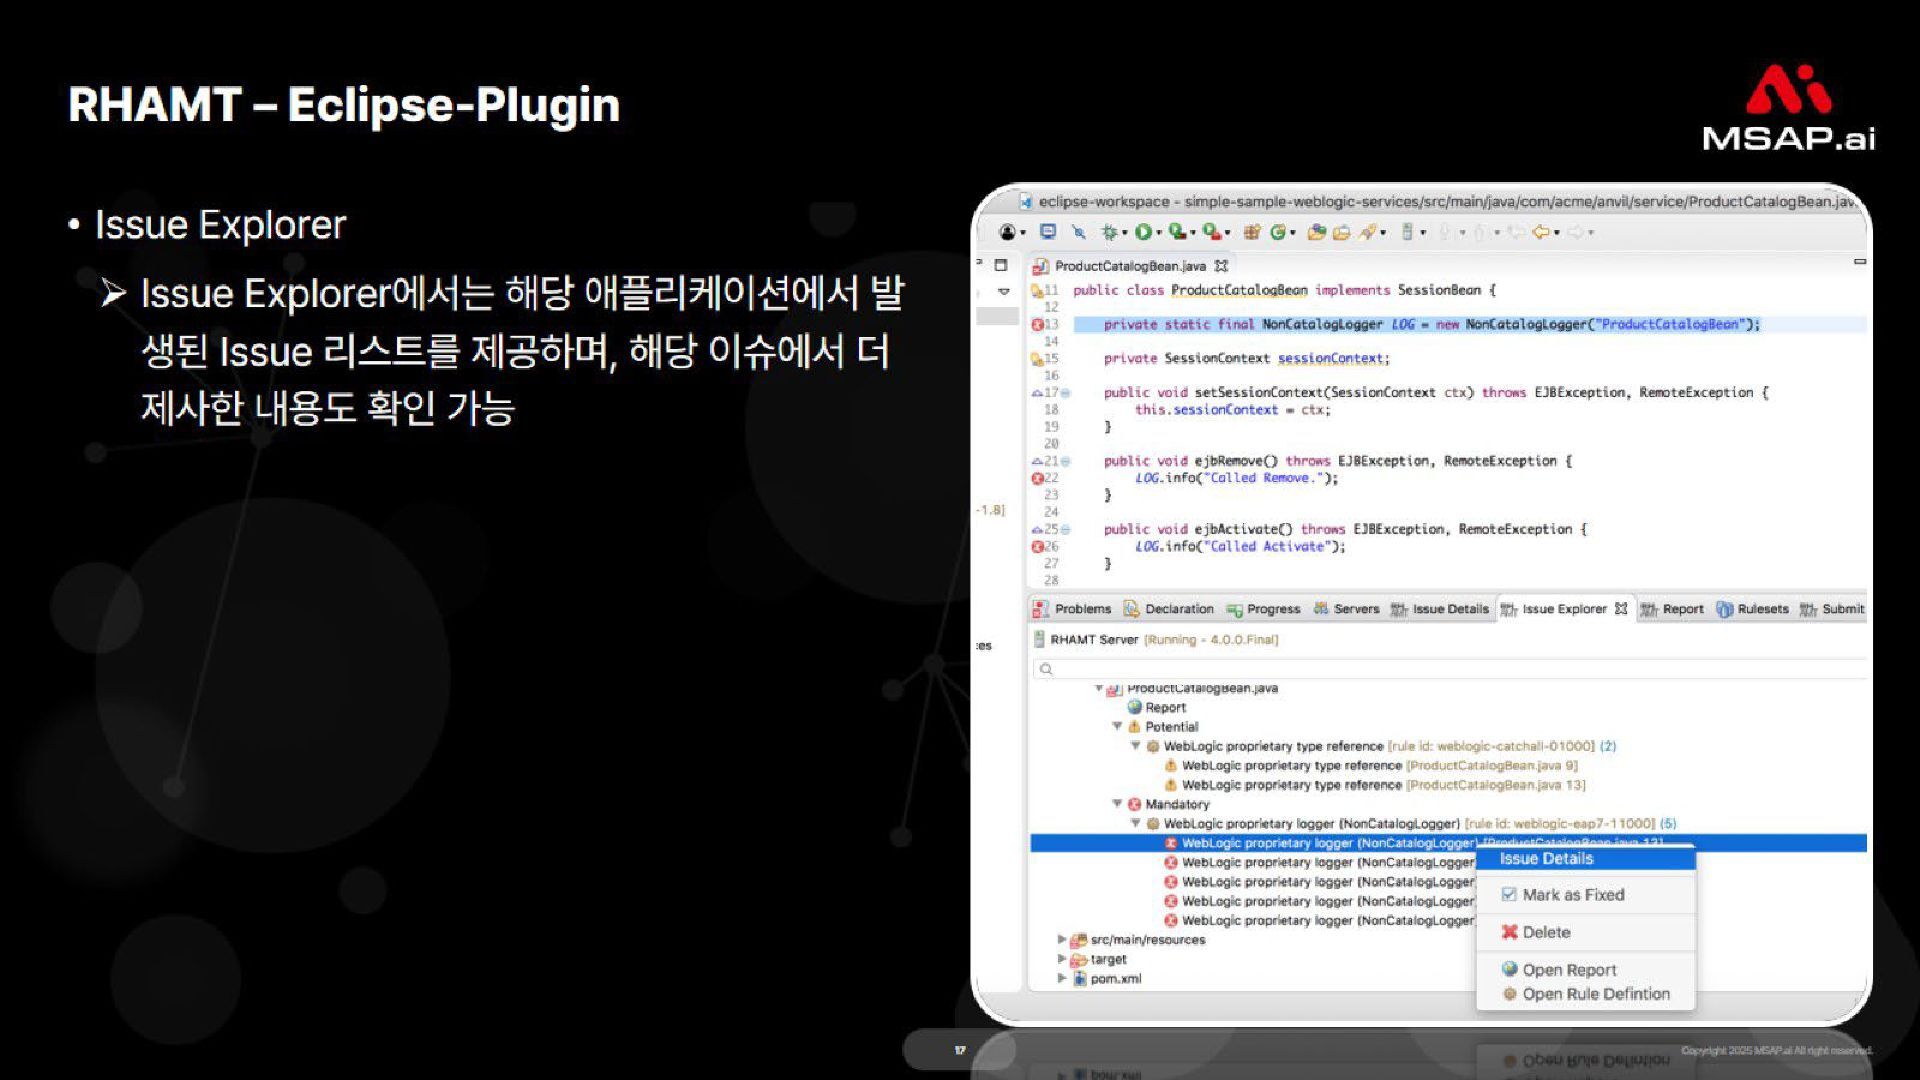Select type reference issue at ProductCatalogBean.java 13

(1375, 785)
